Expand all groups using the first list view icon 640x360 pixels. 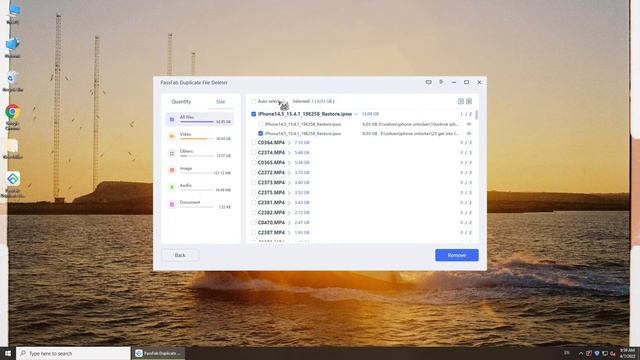(x=461, y=101)
